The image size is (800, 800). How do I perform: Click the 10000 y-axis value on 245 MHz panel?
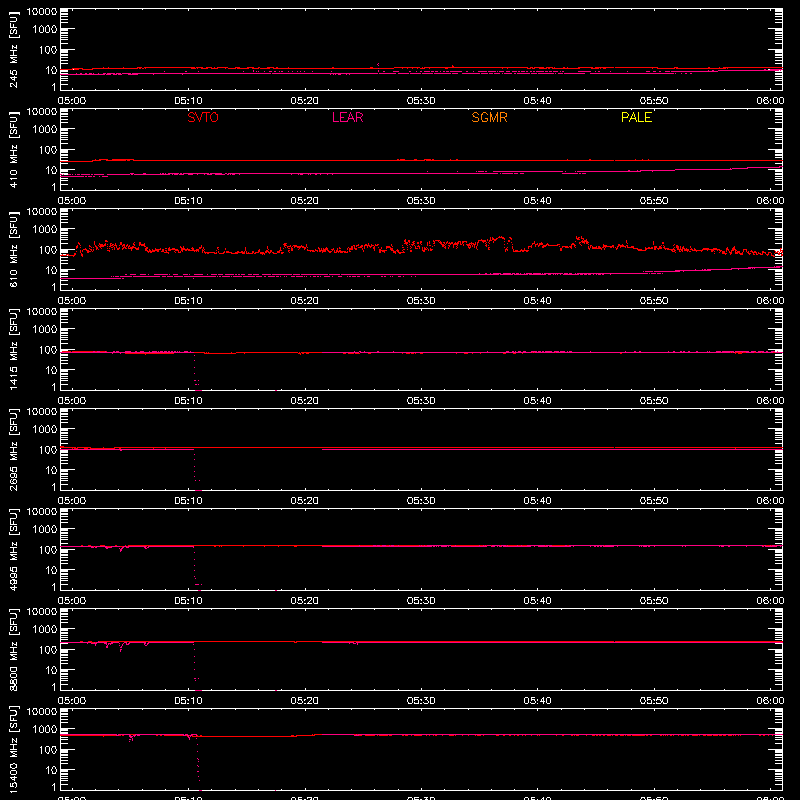pyautogui.click(x=42, y=12)
